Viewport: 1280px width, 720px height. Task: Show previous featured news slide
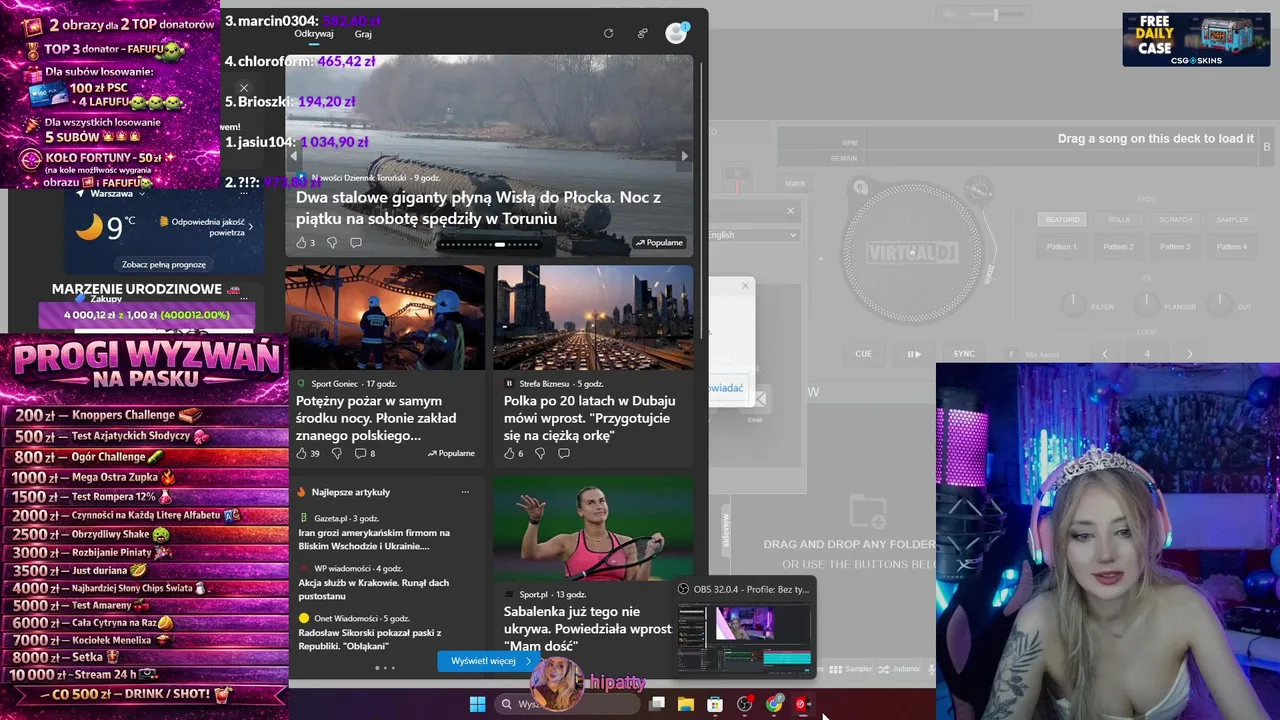point(294,156)
